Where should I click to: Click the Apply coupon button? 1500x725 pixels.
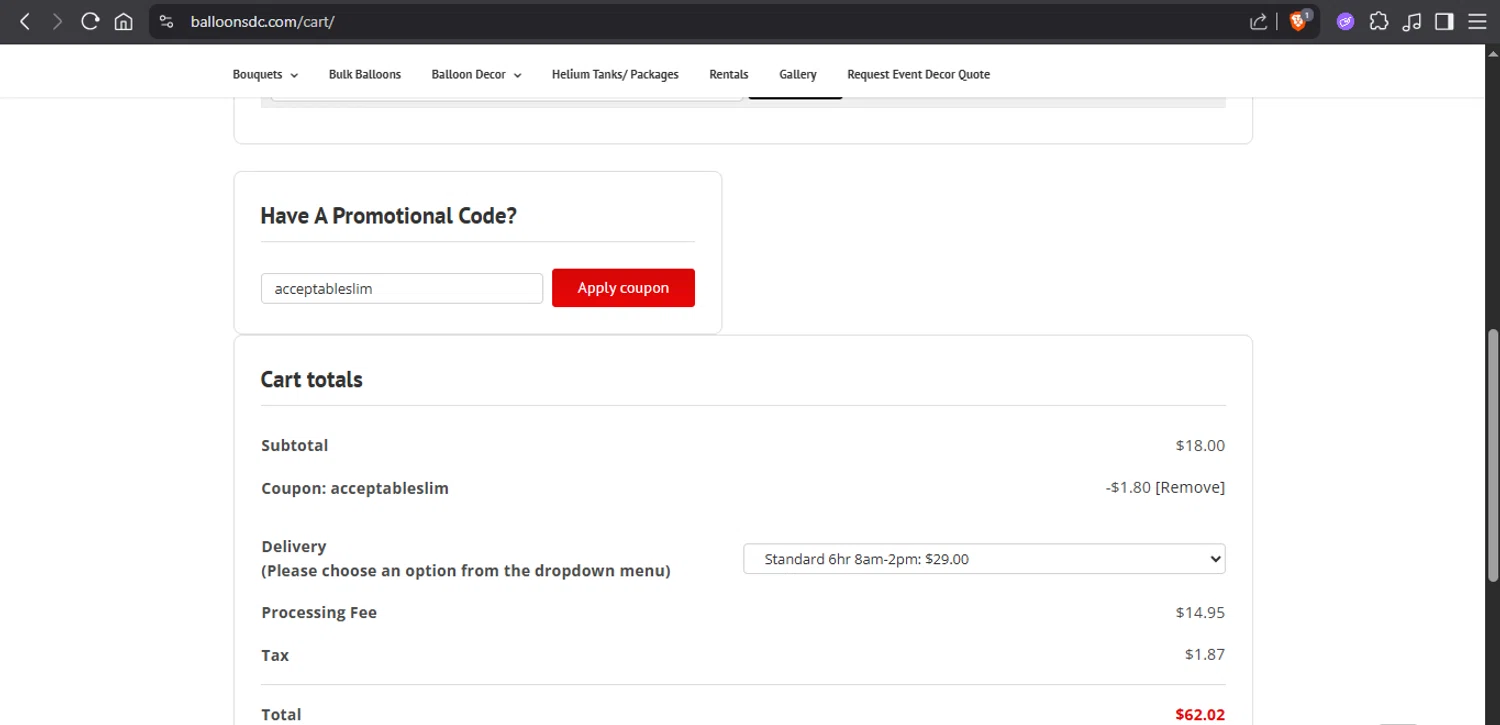(623, 288)
